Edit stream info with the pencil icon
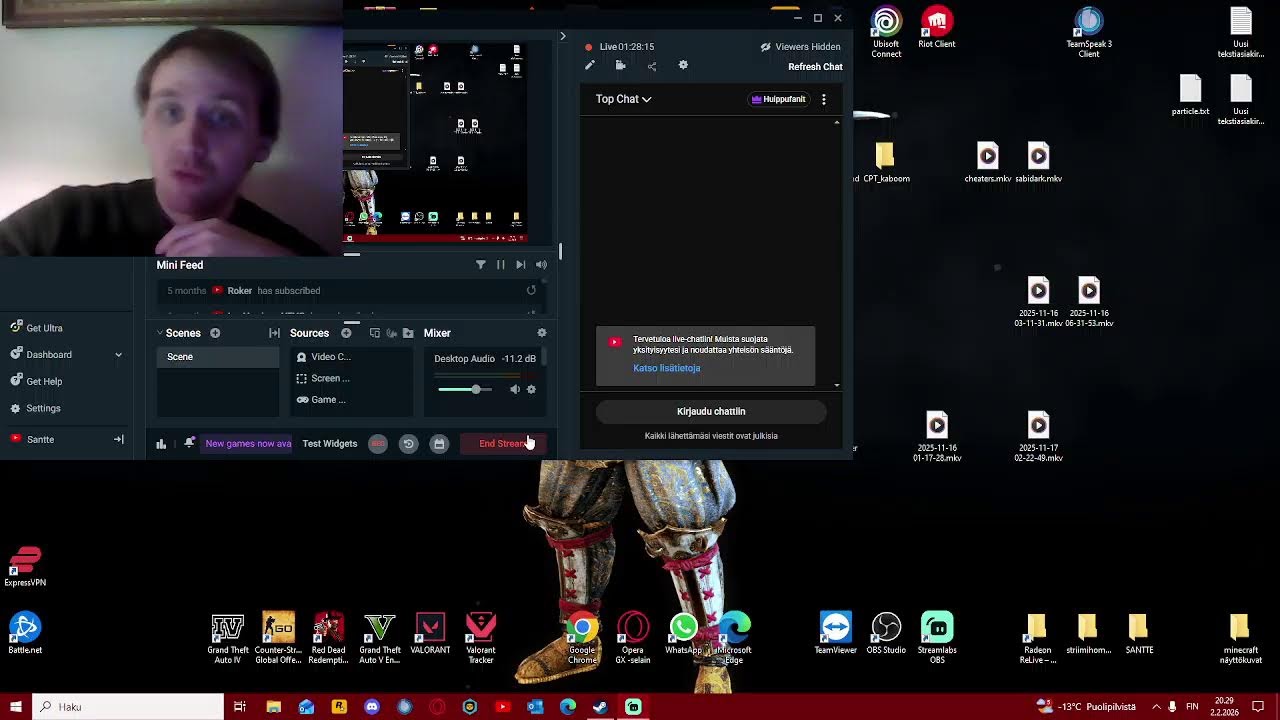The image size is (1280, 720). pos(590,66)
